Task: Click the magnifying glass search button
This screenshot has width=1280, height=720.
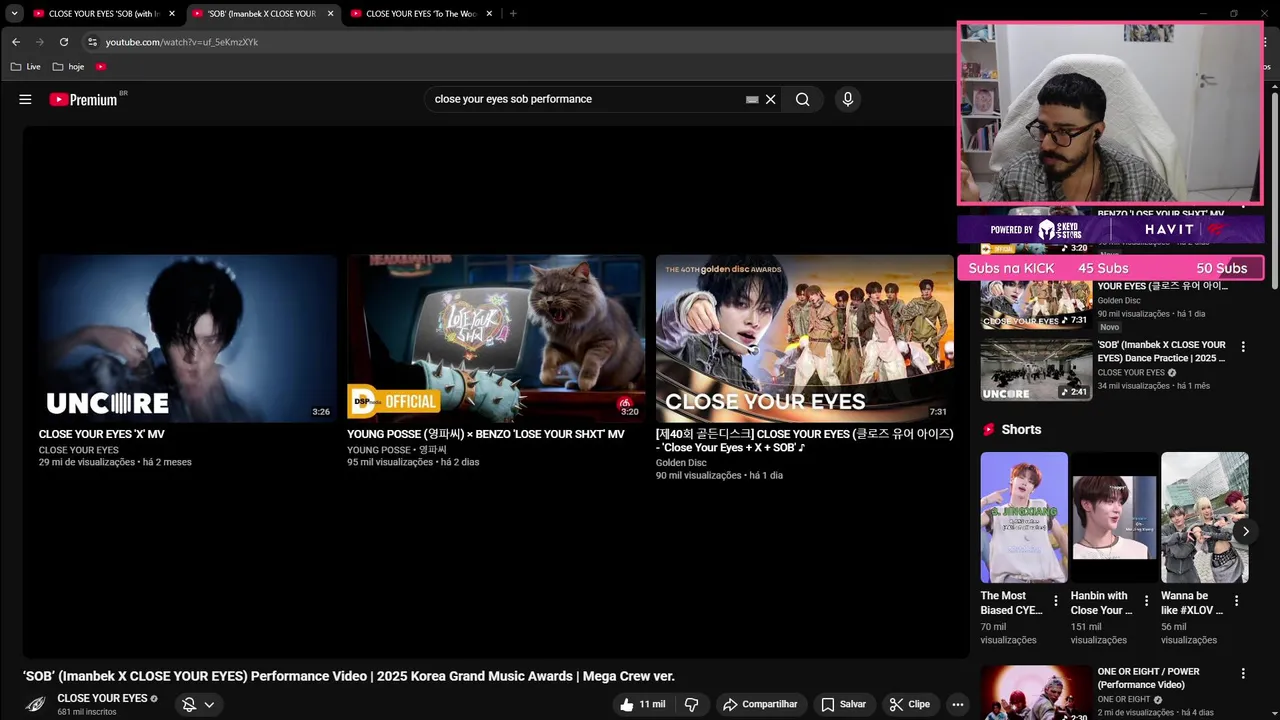Action: 802,99
